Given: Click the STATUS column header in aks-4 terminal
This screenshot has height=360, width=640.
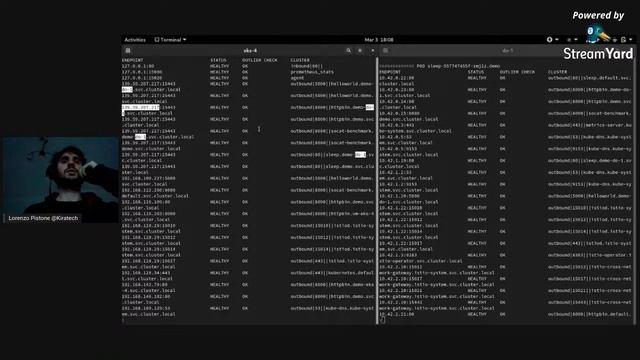Looking at the screenshot, I should tap(218, 60).
